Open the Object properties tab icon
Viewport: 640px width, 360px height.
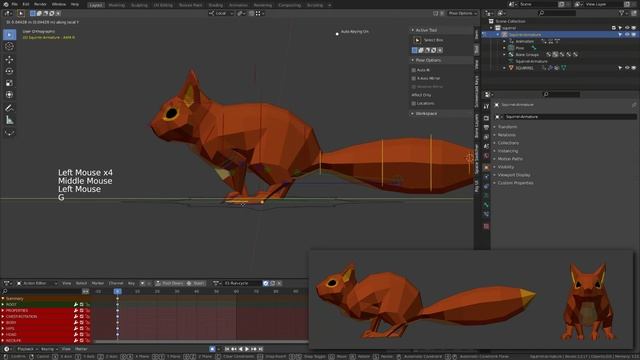(486, 167)
